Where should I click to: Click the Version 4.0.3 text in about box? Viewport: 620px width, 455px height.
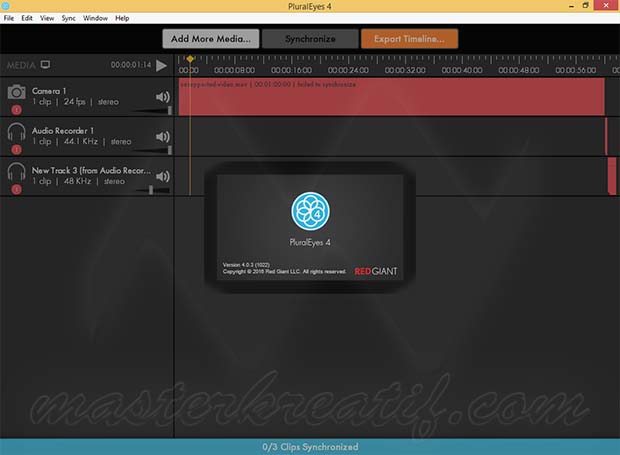coord(246,265)
